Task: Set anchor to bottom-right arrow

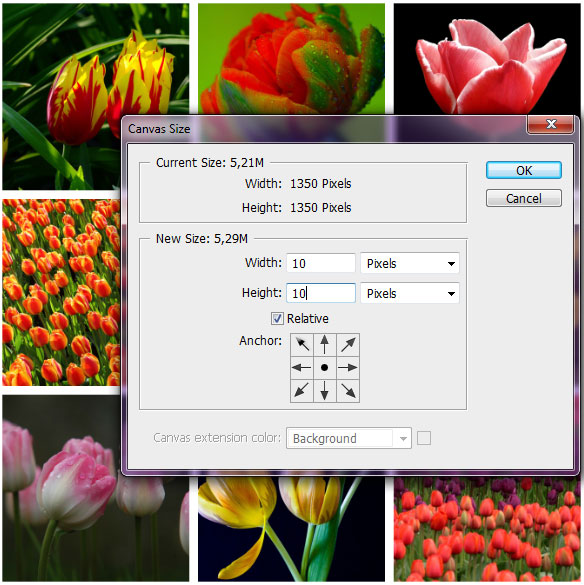Action: click(348, 391)
